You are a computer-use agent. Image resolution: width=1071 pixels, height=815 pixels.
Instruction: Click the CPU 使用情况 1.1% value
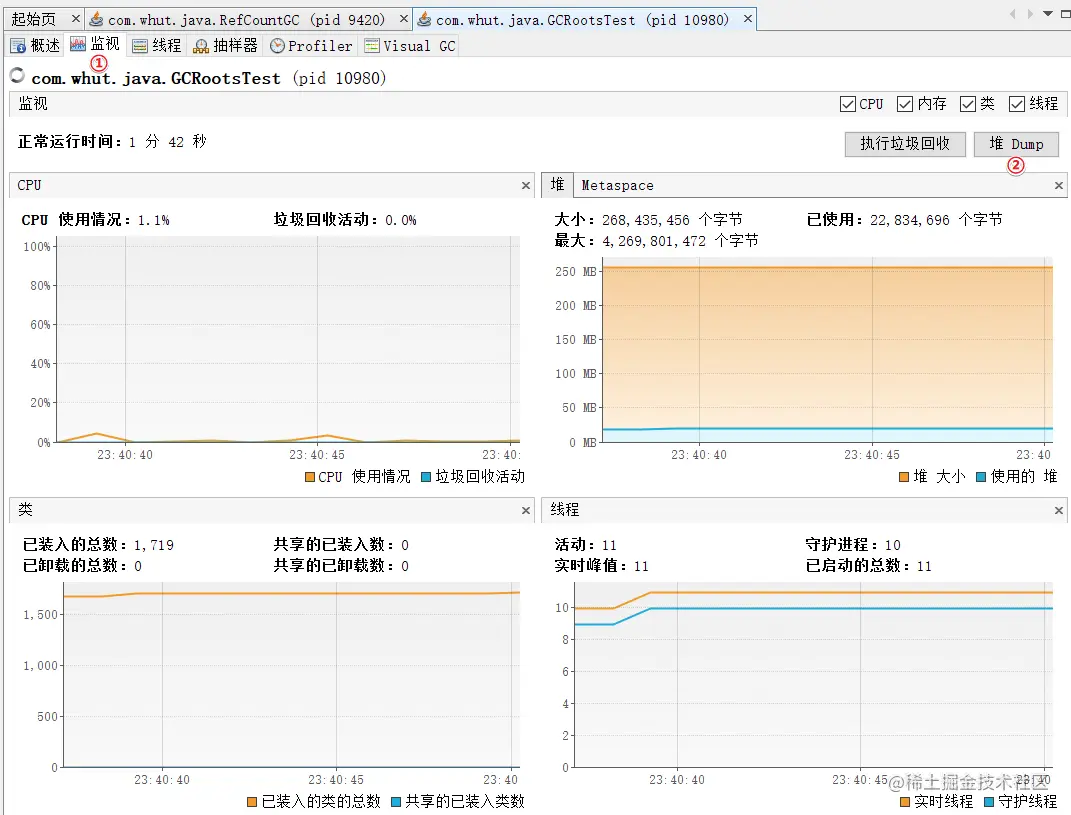[154, 220]
